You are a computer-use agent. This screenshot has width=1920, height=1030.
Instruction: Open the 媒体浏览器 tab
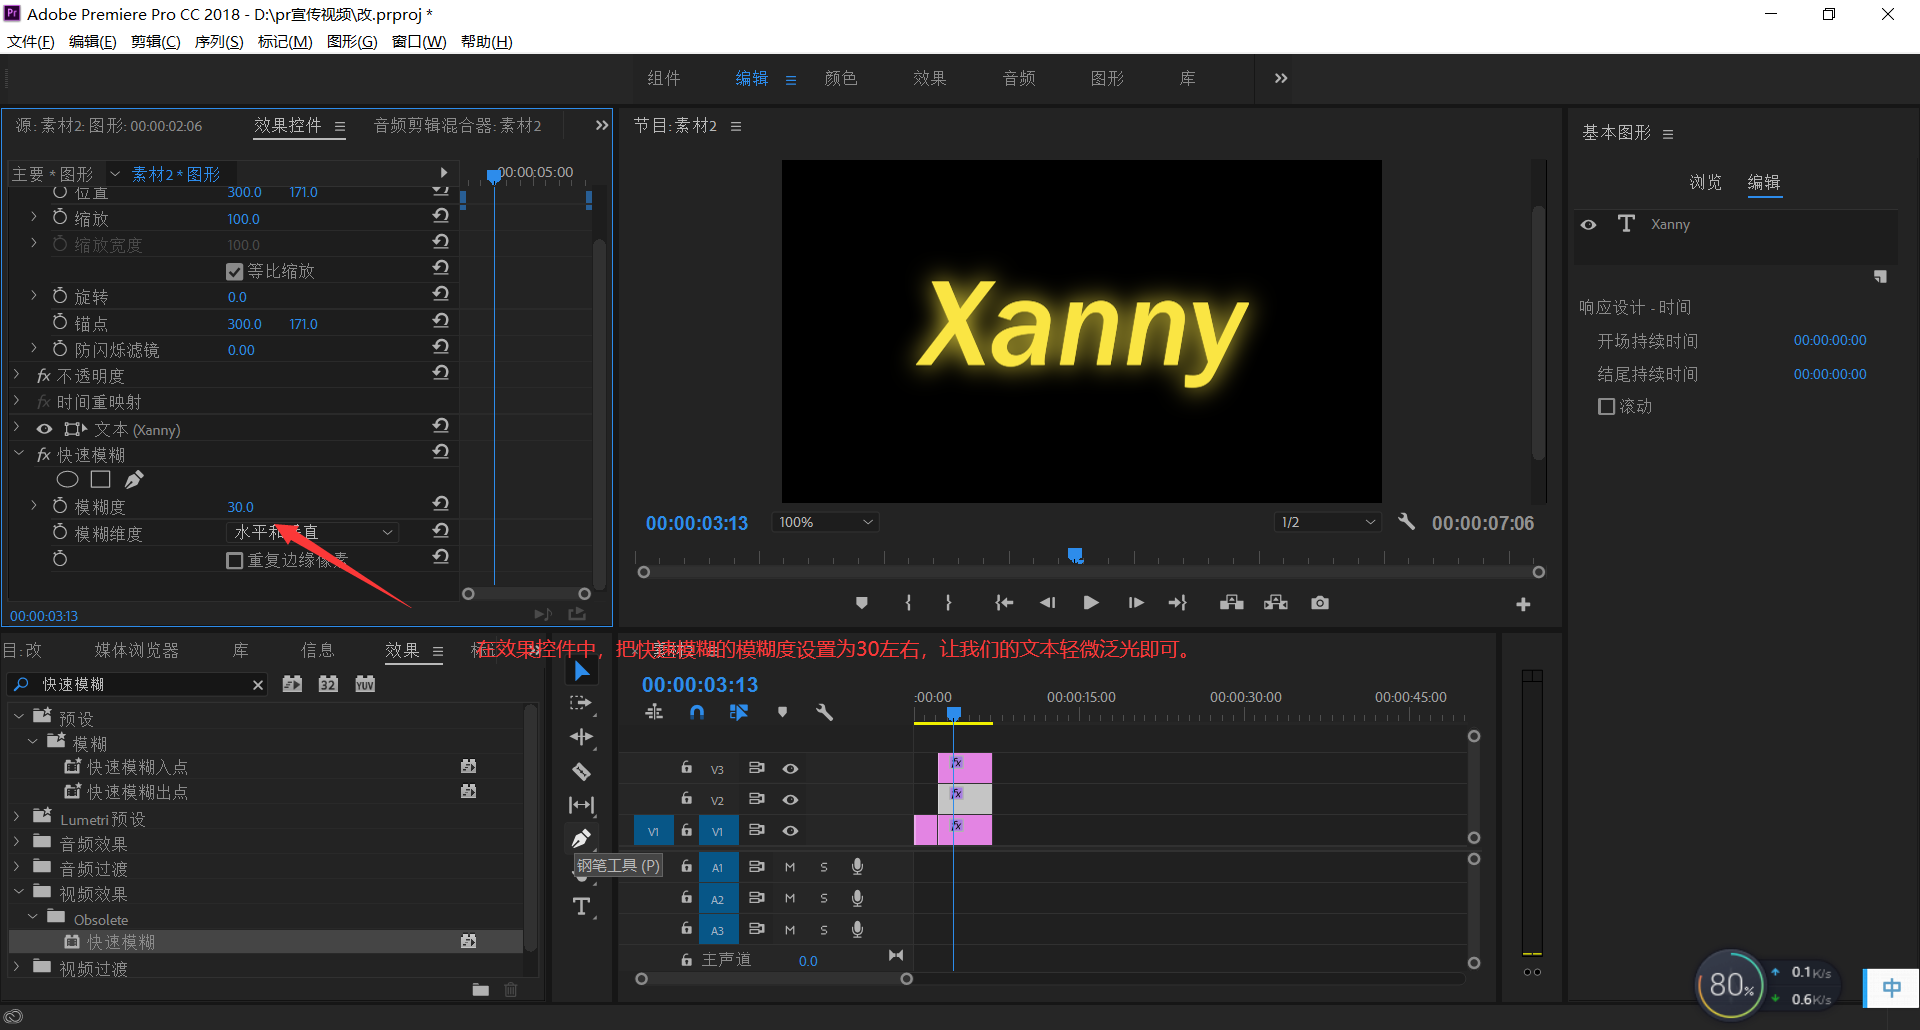point(137,650)
